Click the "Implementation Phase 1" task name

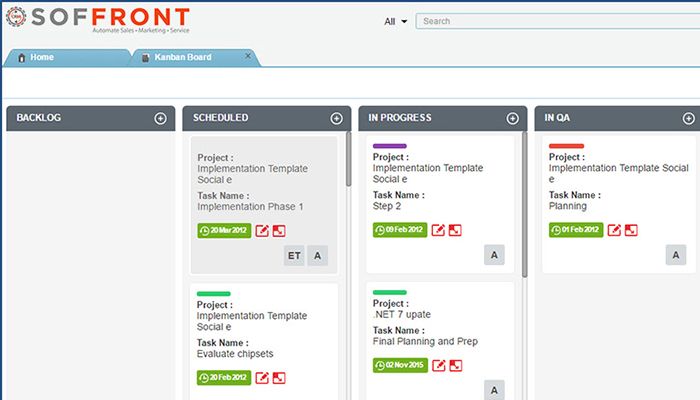(x=250, y=207)
